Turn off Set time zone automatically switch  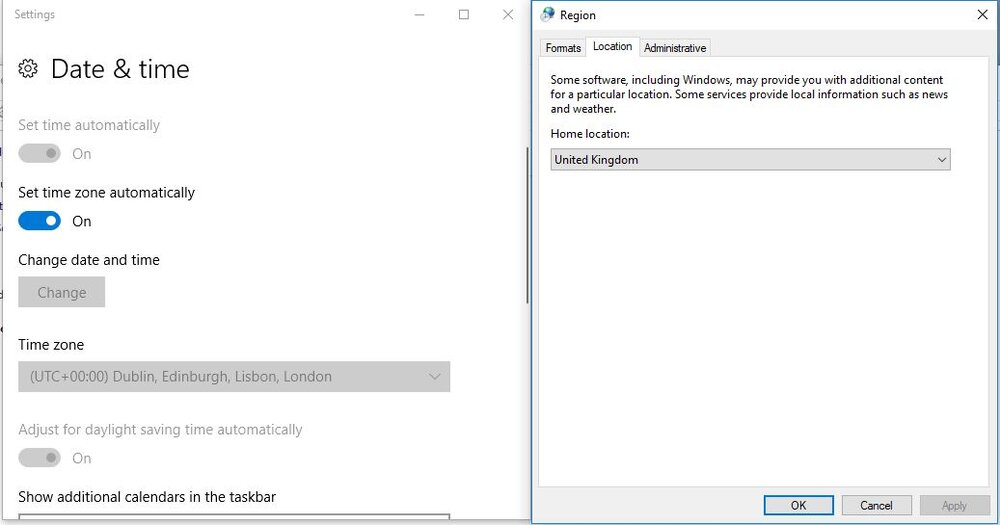pos(40,221)
